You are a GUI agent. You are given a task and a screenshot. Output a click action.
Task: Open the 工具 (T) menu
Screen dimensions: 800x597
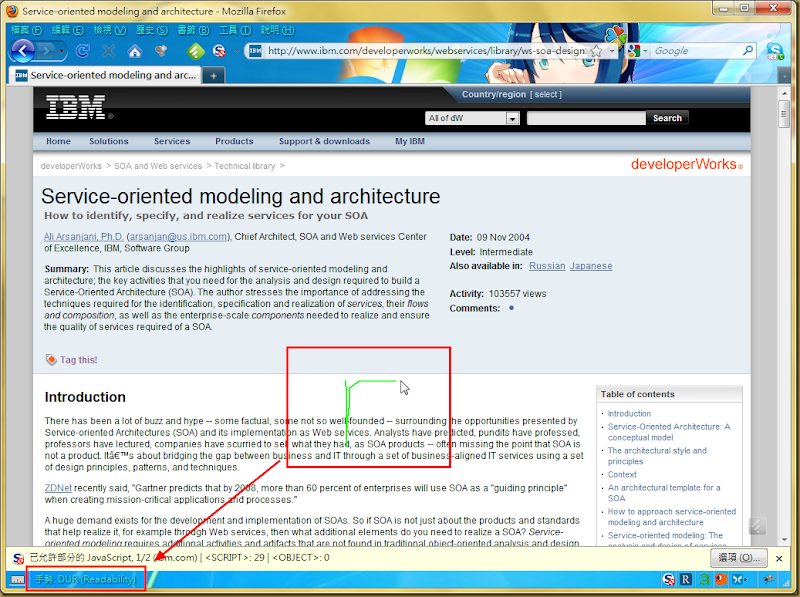tap(235, 30)
